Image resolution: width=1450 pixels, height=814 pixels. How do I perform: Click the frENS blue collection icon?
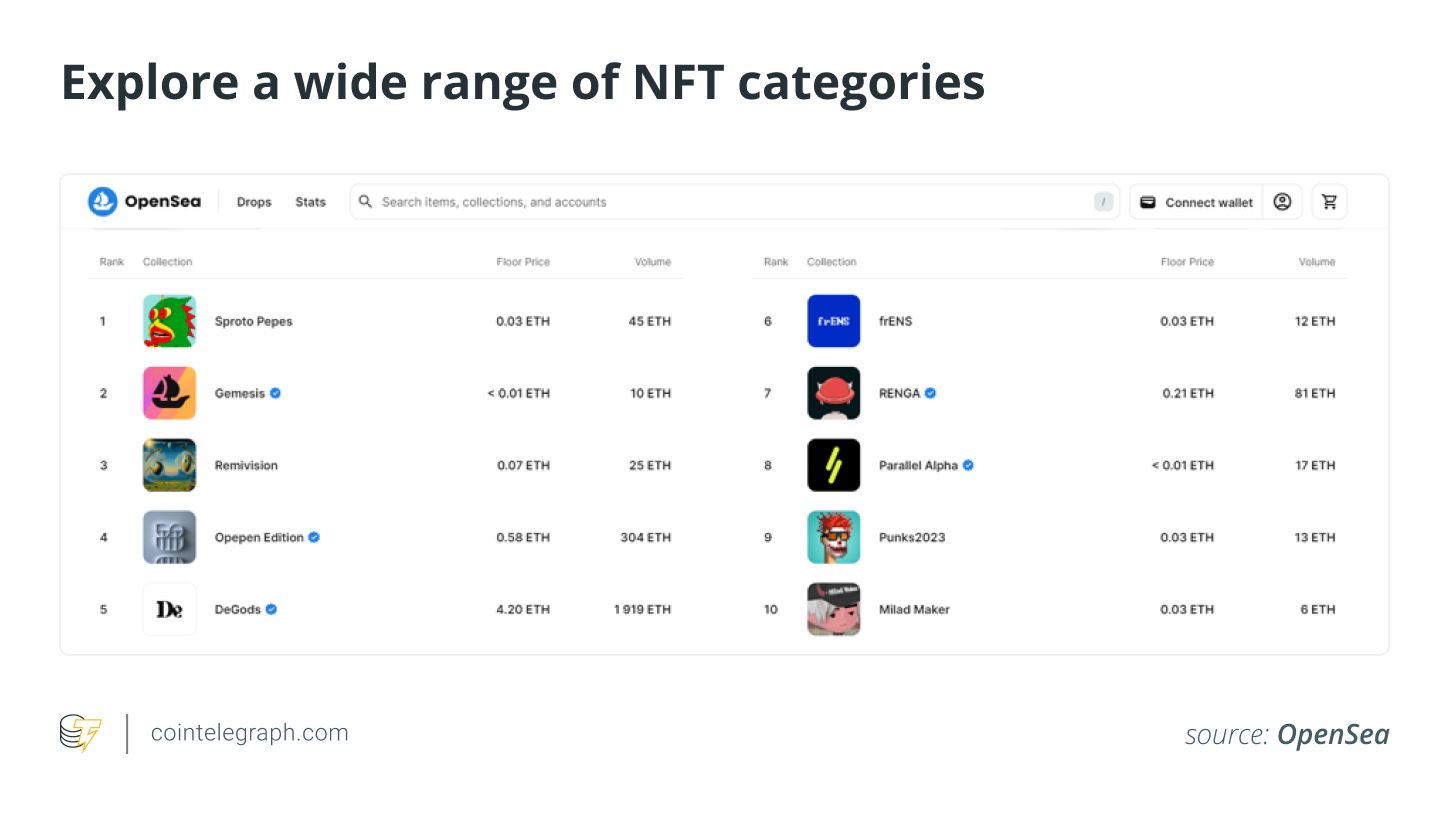click(x=833, y=321)
